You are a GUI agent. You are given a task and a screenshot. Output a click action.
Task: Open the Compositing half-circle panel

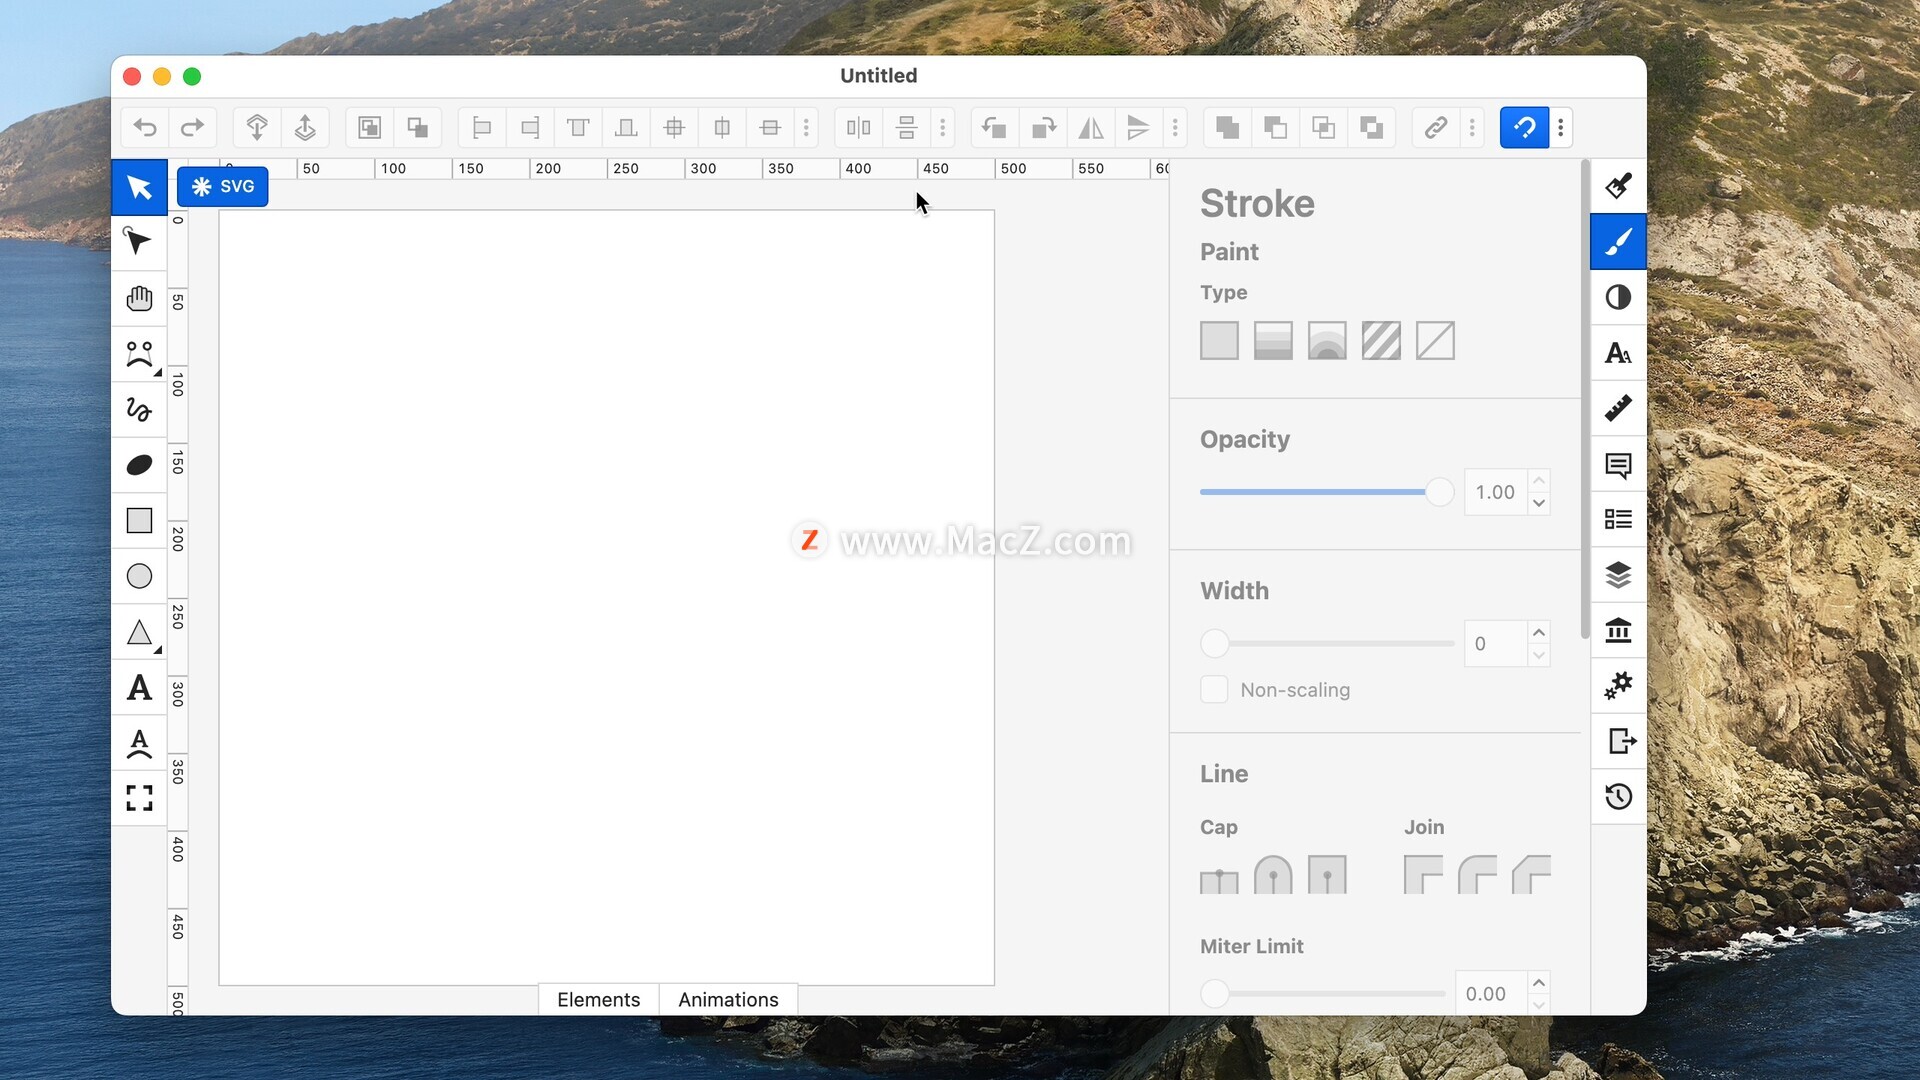point(1618,297)
